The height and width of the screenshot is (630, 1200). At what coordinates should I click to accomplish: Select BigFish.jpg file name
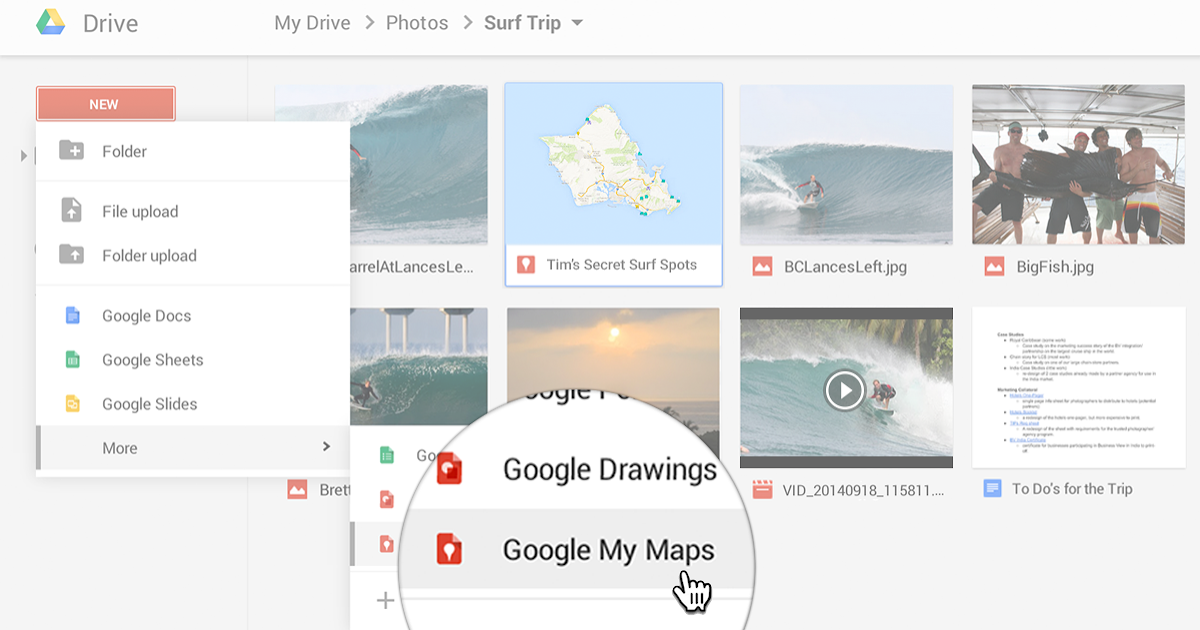coord(1055,267)
